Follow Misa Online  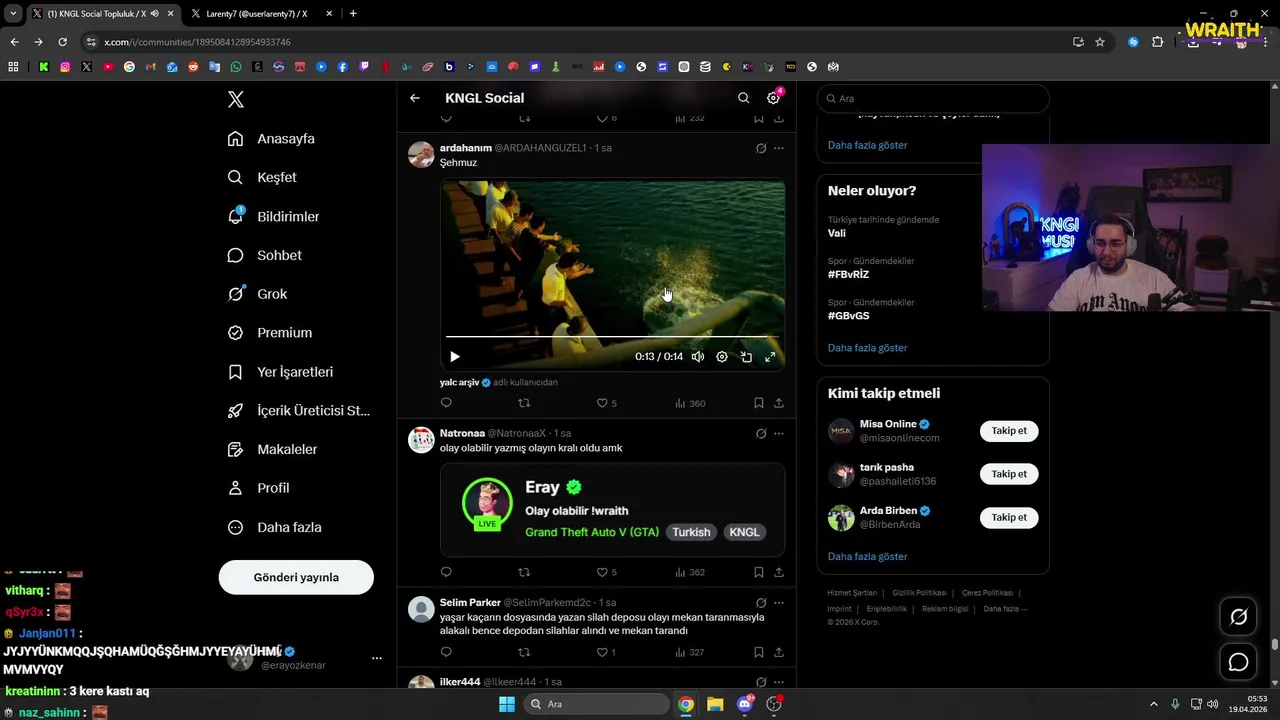1009,431
